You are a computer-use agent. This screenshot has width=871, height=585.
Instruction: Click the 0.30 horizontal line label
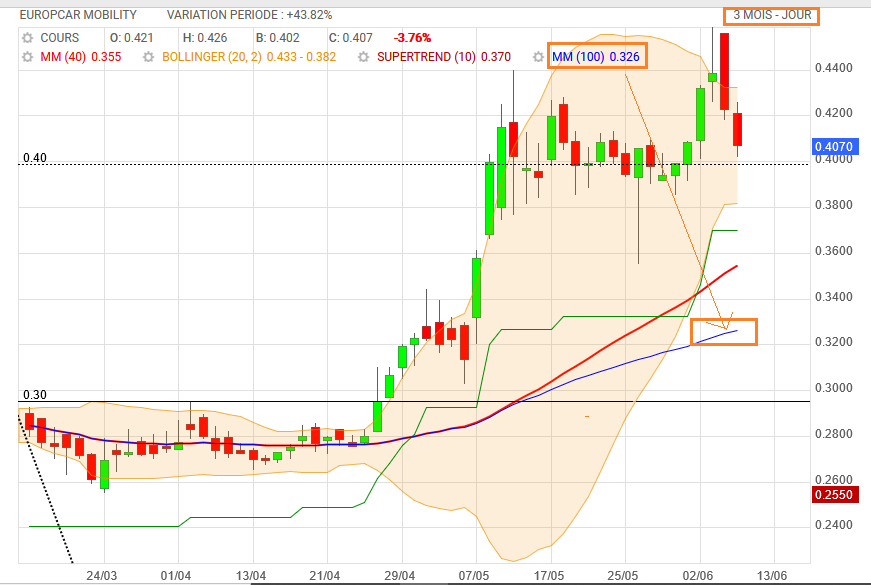pyautogui.click(x=35, y=395)
